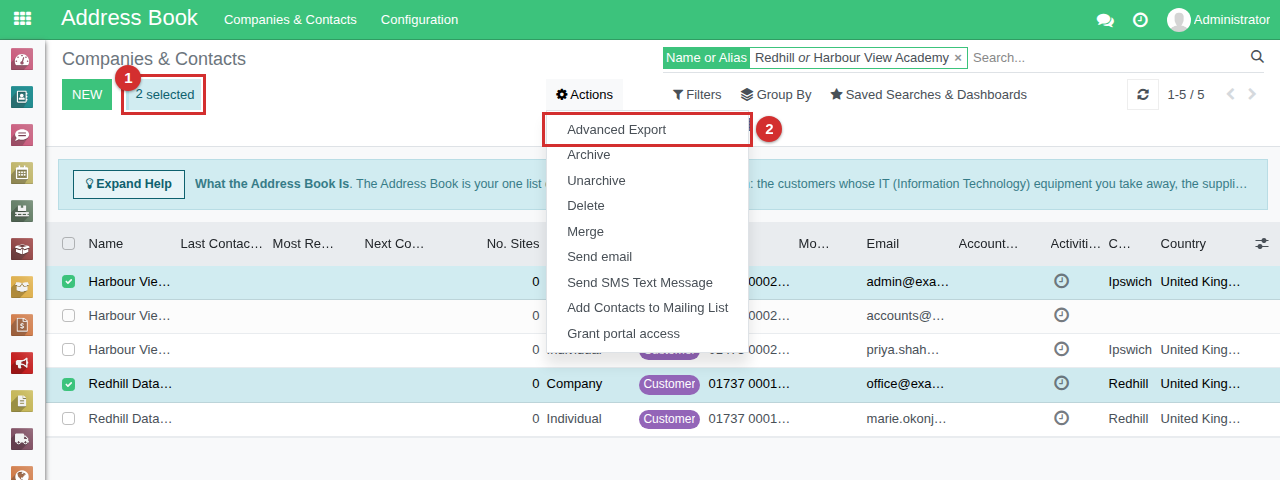Click activity clock for marie.okonj… row

(x=1062, y=418)
